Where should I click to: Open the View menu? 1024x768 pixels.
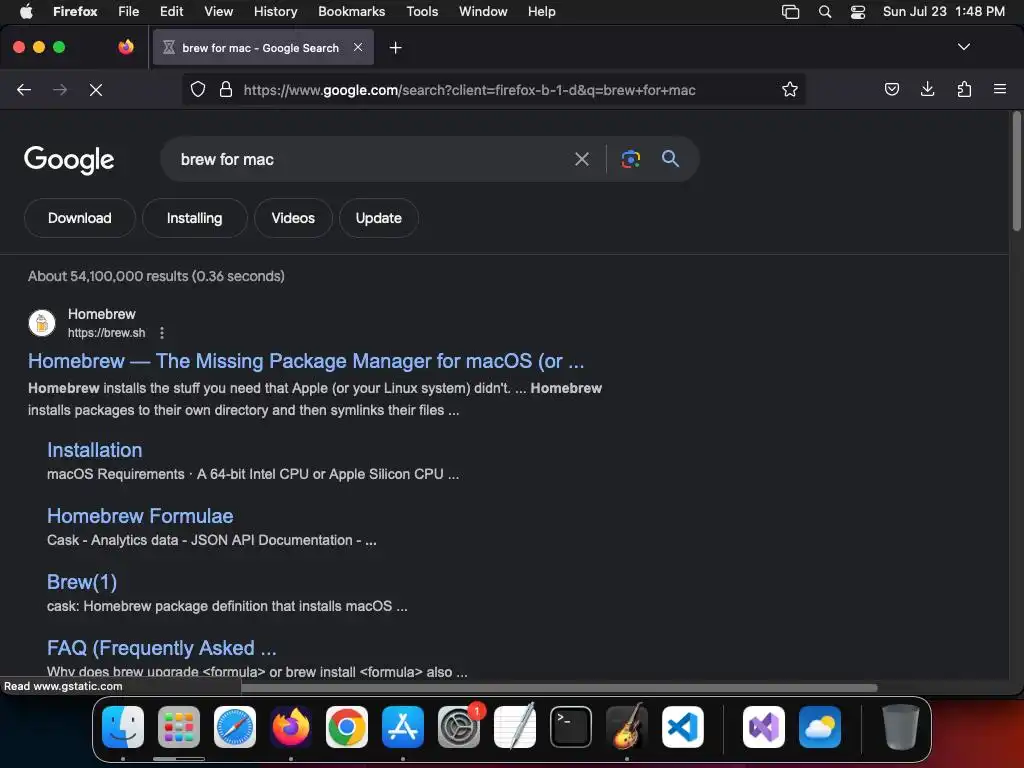(218, 11)
